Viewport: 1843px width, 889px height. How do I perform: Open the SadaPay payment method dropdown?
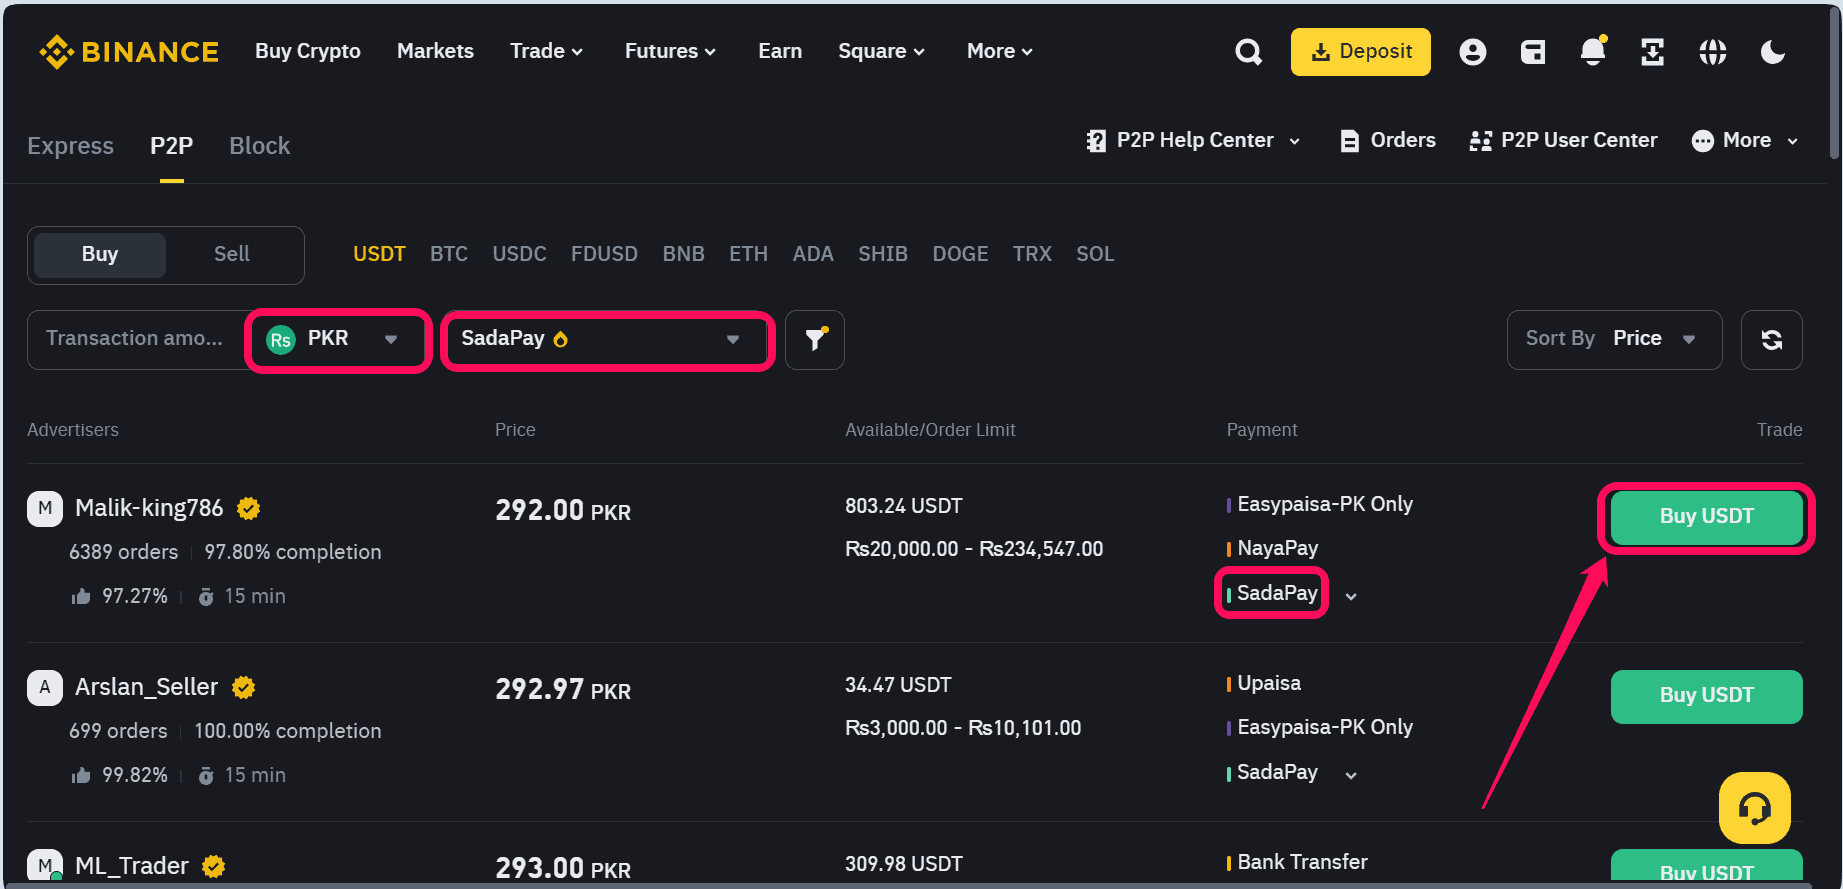[x=607, y=340]
